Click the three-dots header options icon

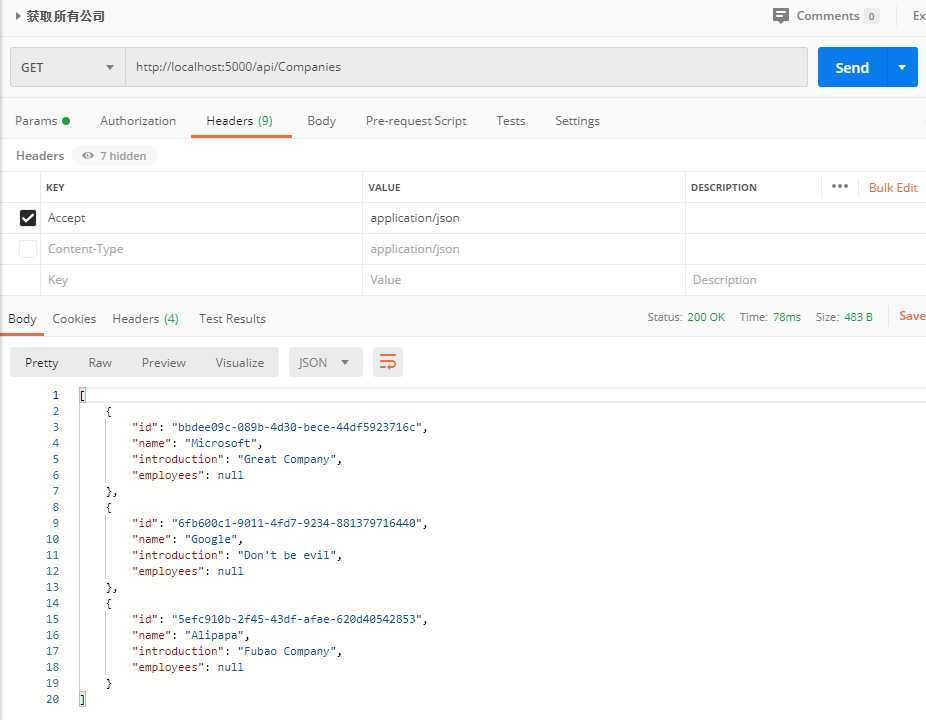pos(839,187)
